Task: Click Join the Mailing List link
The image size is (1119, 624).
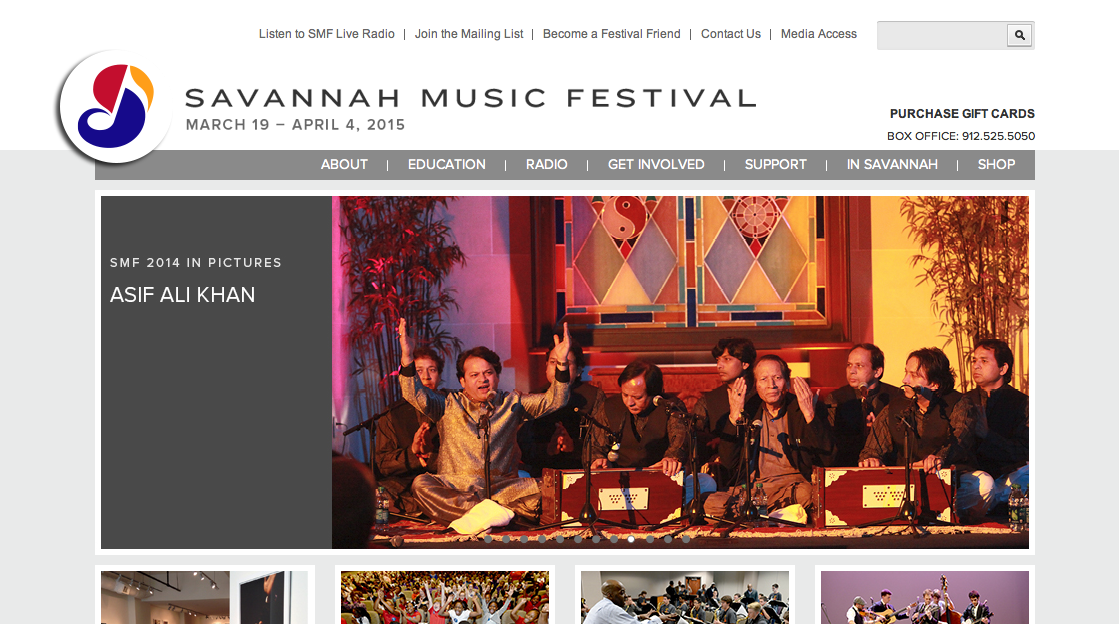Action: pos(469,34)
